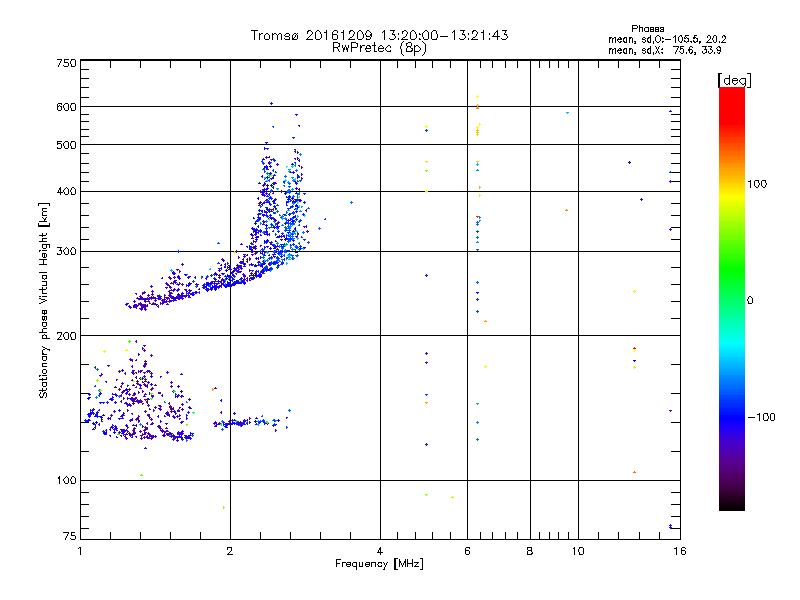Click the rainbow phase colorbar
The height and width of the screenshot is (600, 800).
(x=732, y=298)
